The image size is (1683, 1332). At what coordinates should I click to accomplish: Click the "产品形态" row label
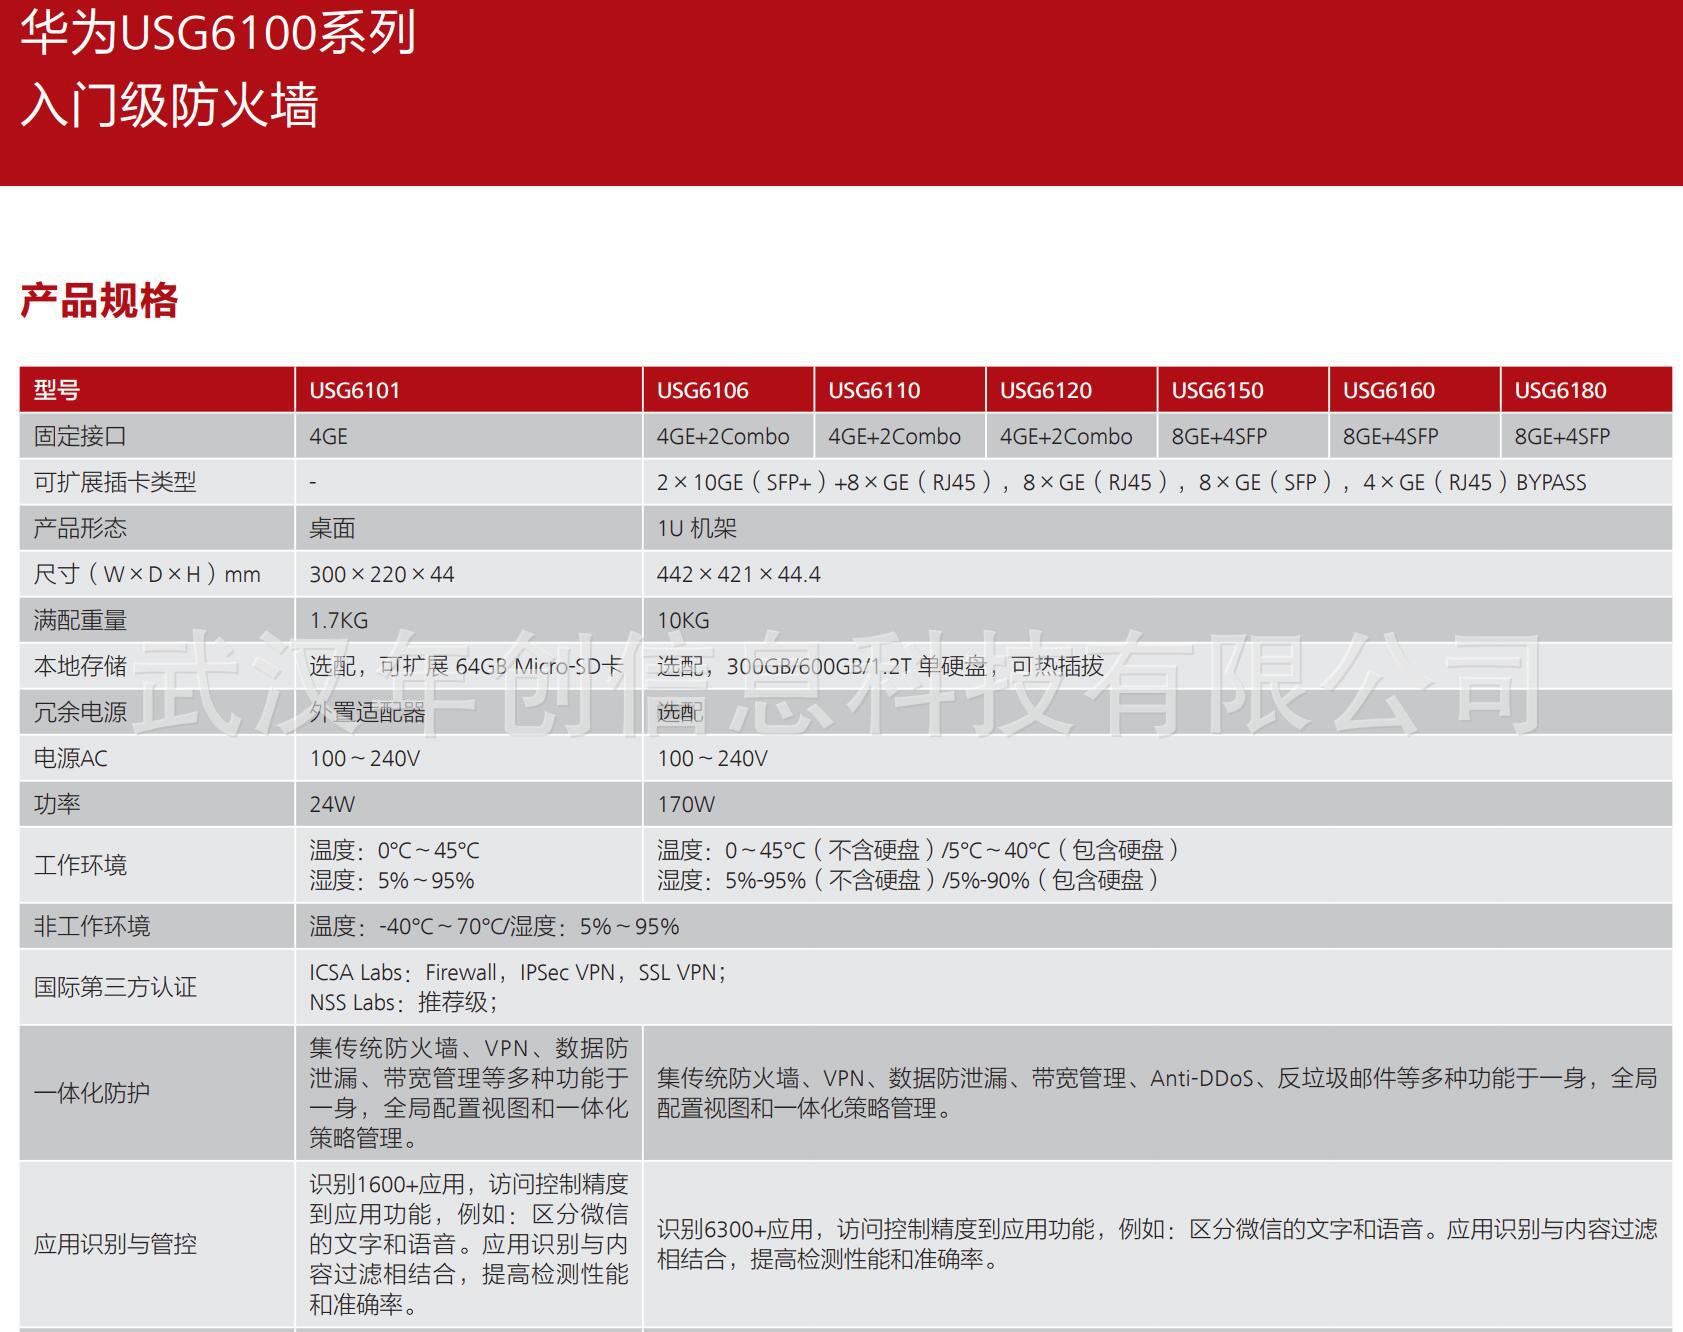pos(80,528)
